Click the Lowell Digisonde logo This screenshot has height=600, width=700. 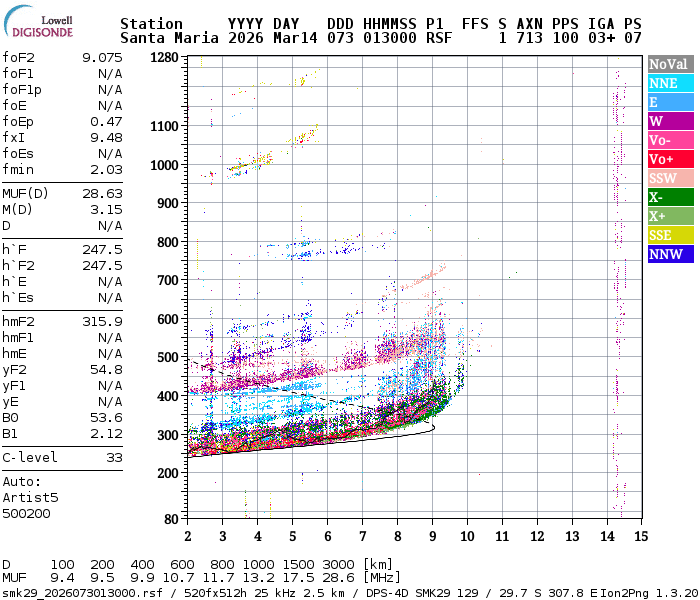point(43,25)
